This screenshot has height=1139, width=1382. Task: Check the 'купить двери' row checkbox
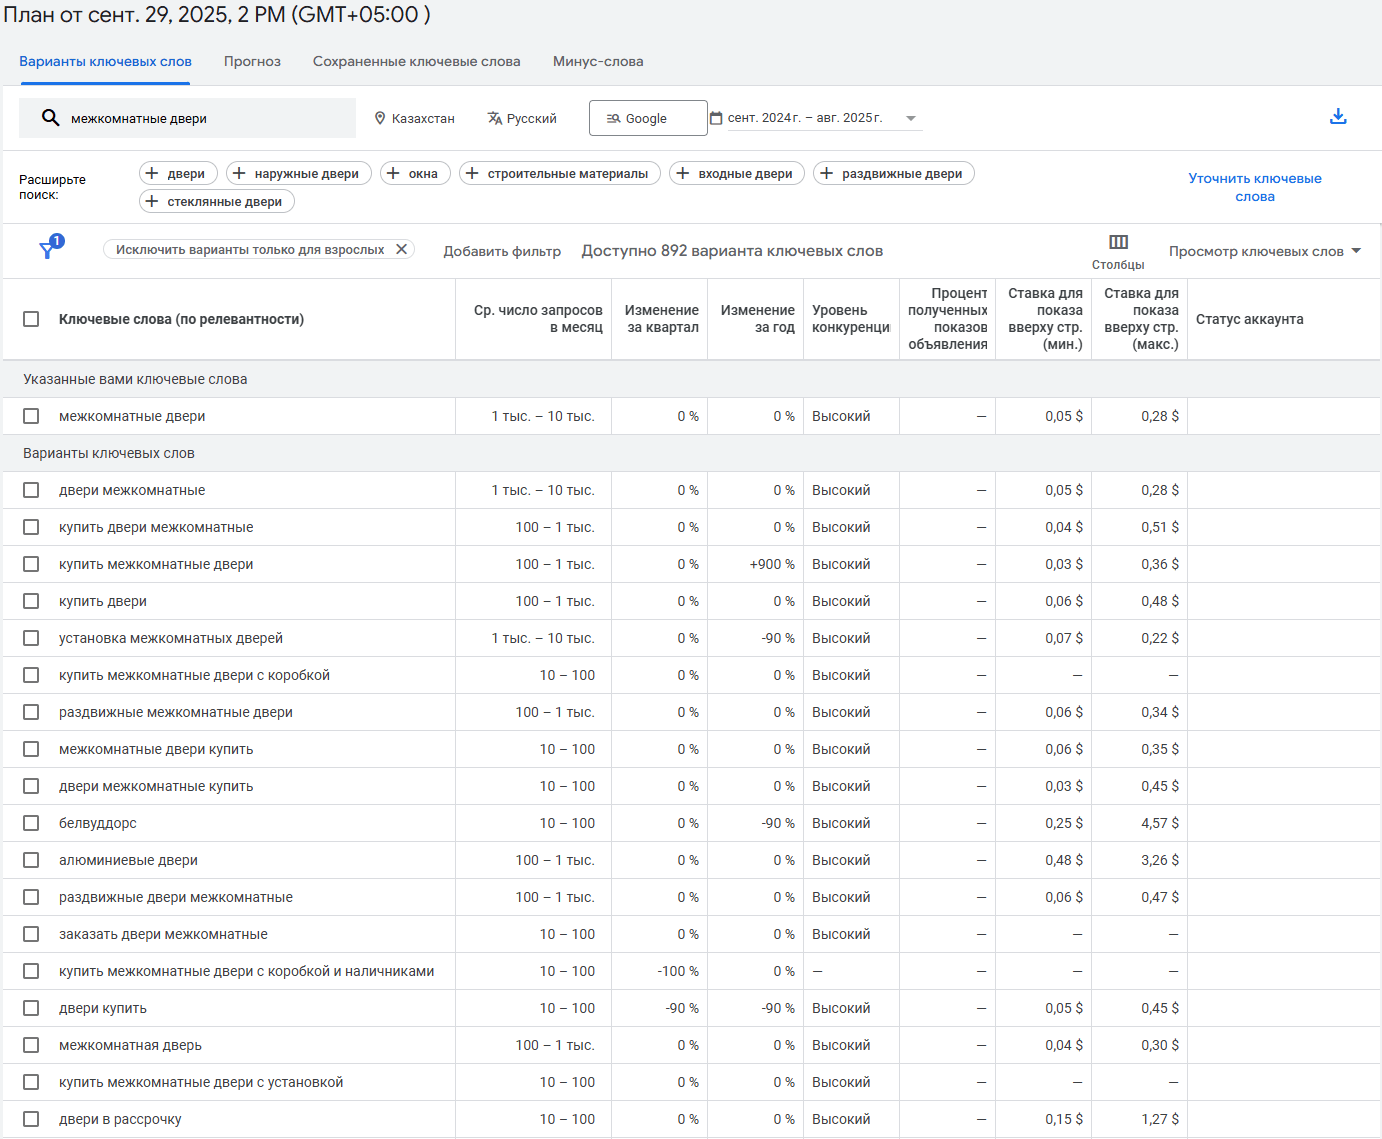31,601
